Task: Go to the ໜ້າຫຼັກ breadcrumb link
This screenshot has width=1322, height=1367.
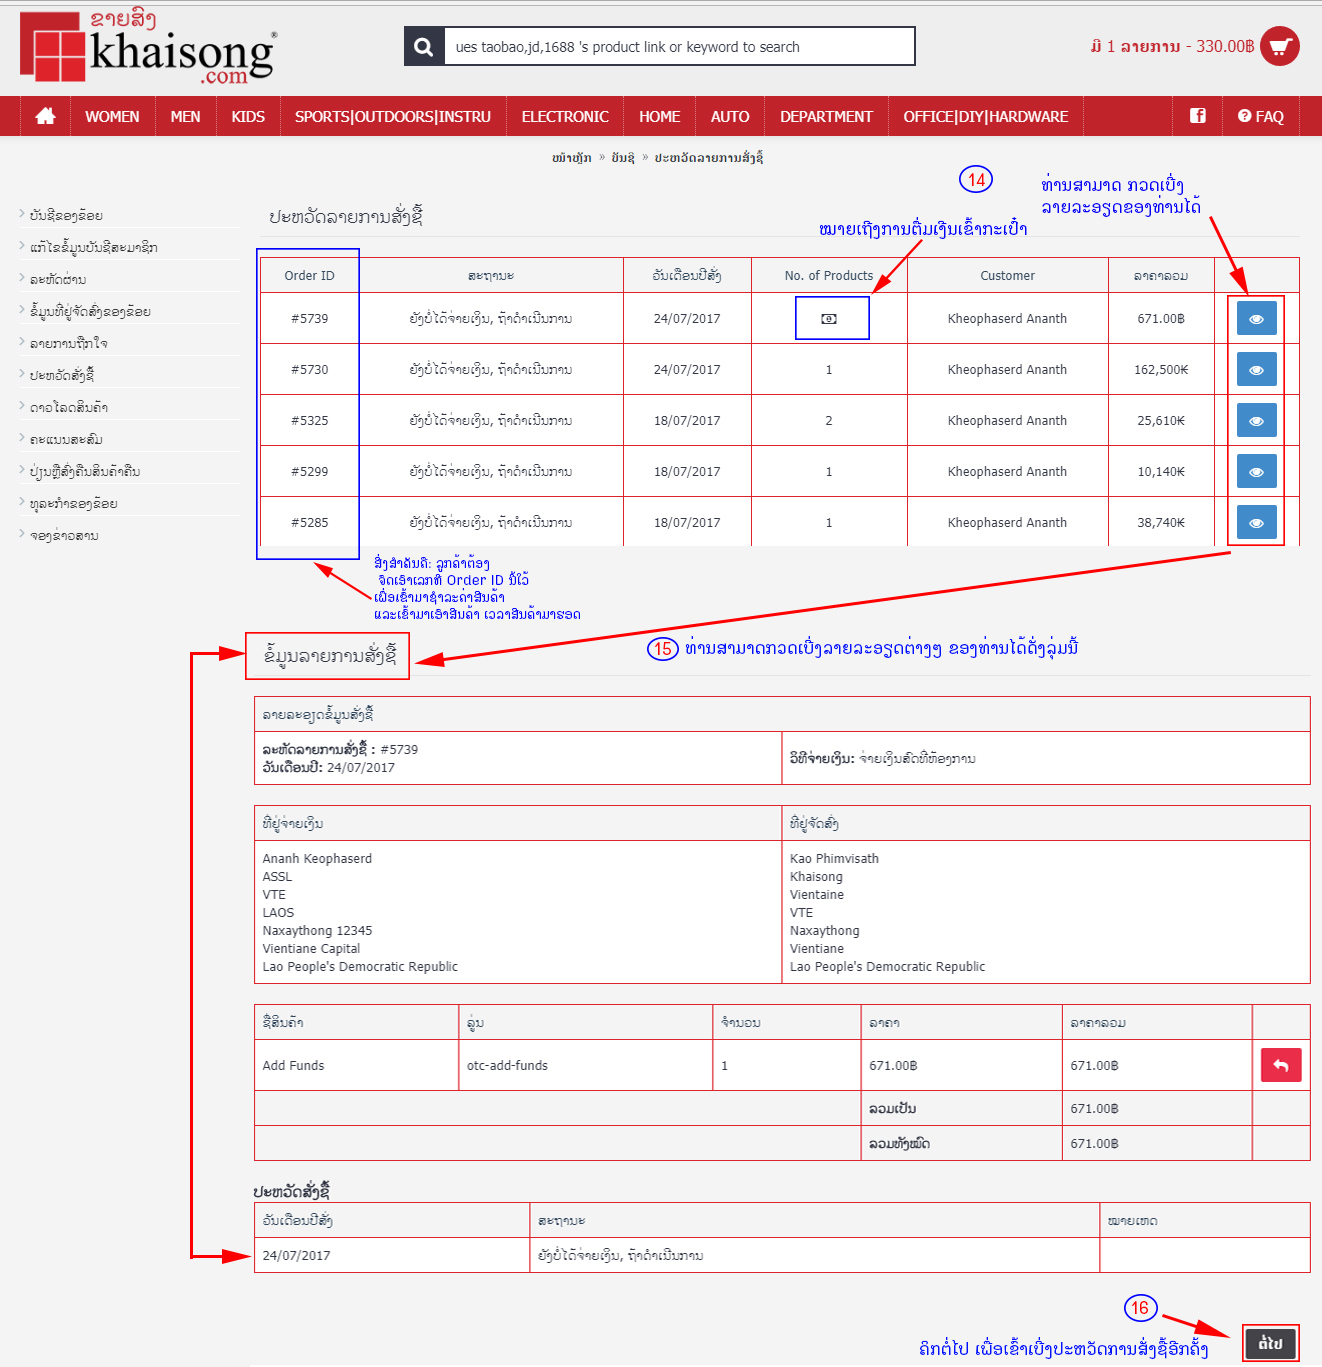Action: (x=572, y=158)
